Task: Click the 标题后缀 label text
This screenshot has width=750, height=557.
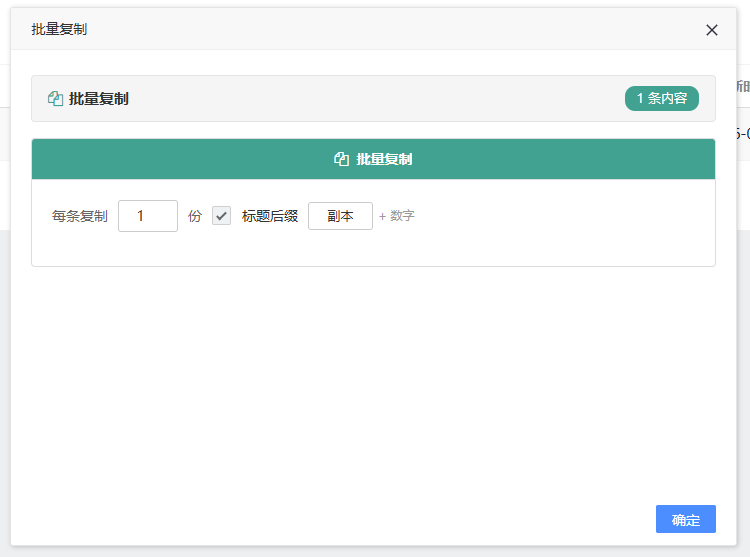Action: [270, 216]
